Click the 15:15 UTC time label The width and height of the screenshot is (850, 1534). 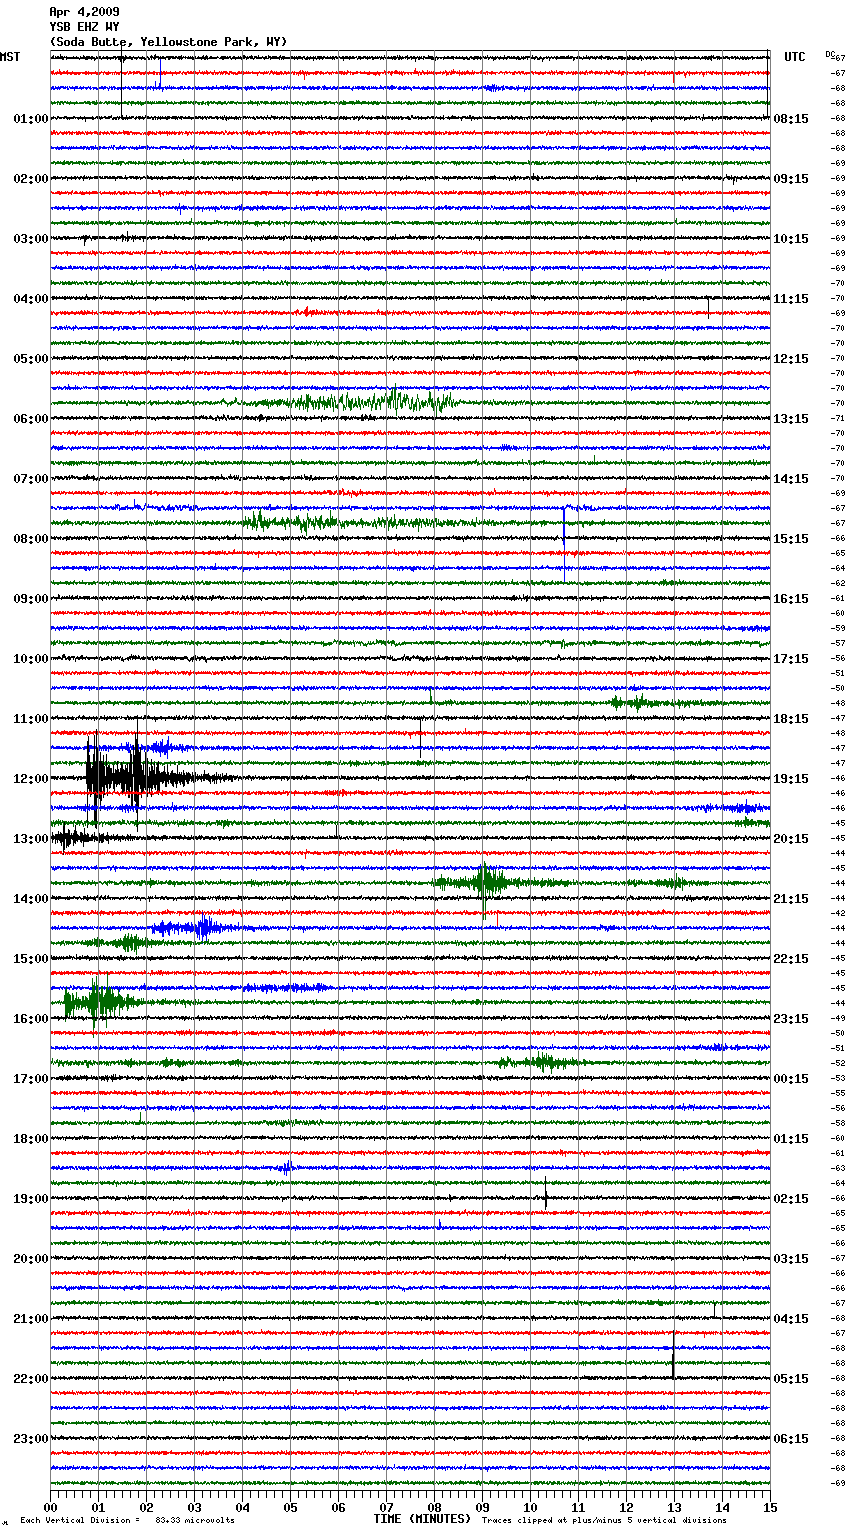(791, 539)
